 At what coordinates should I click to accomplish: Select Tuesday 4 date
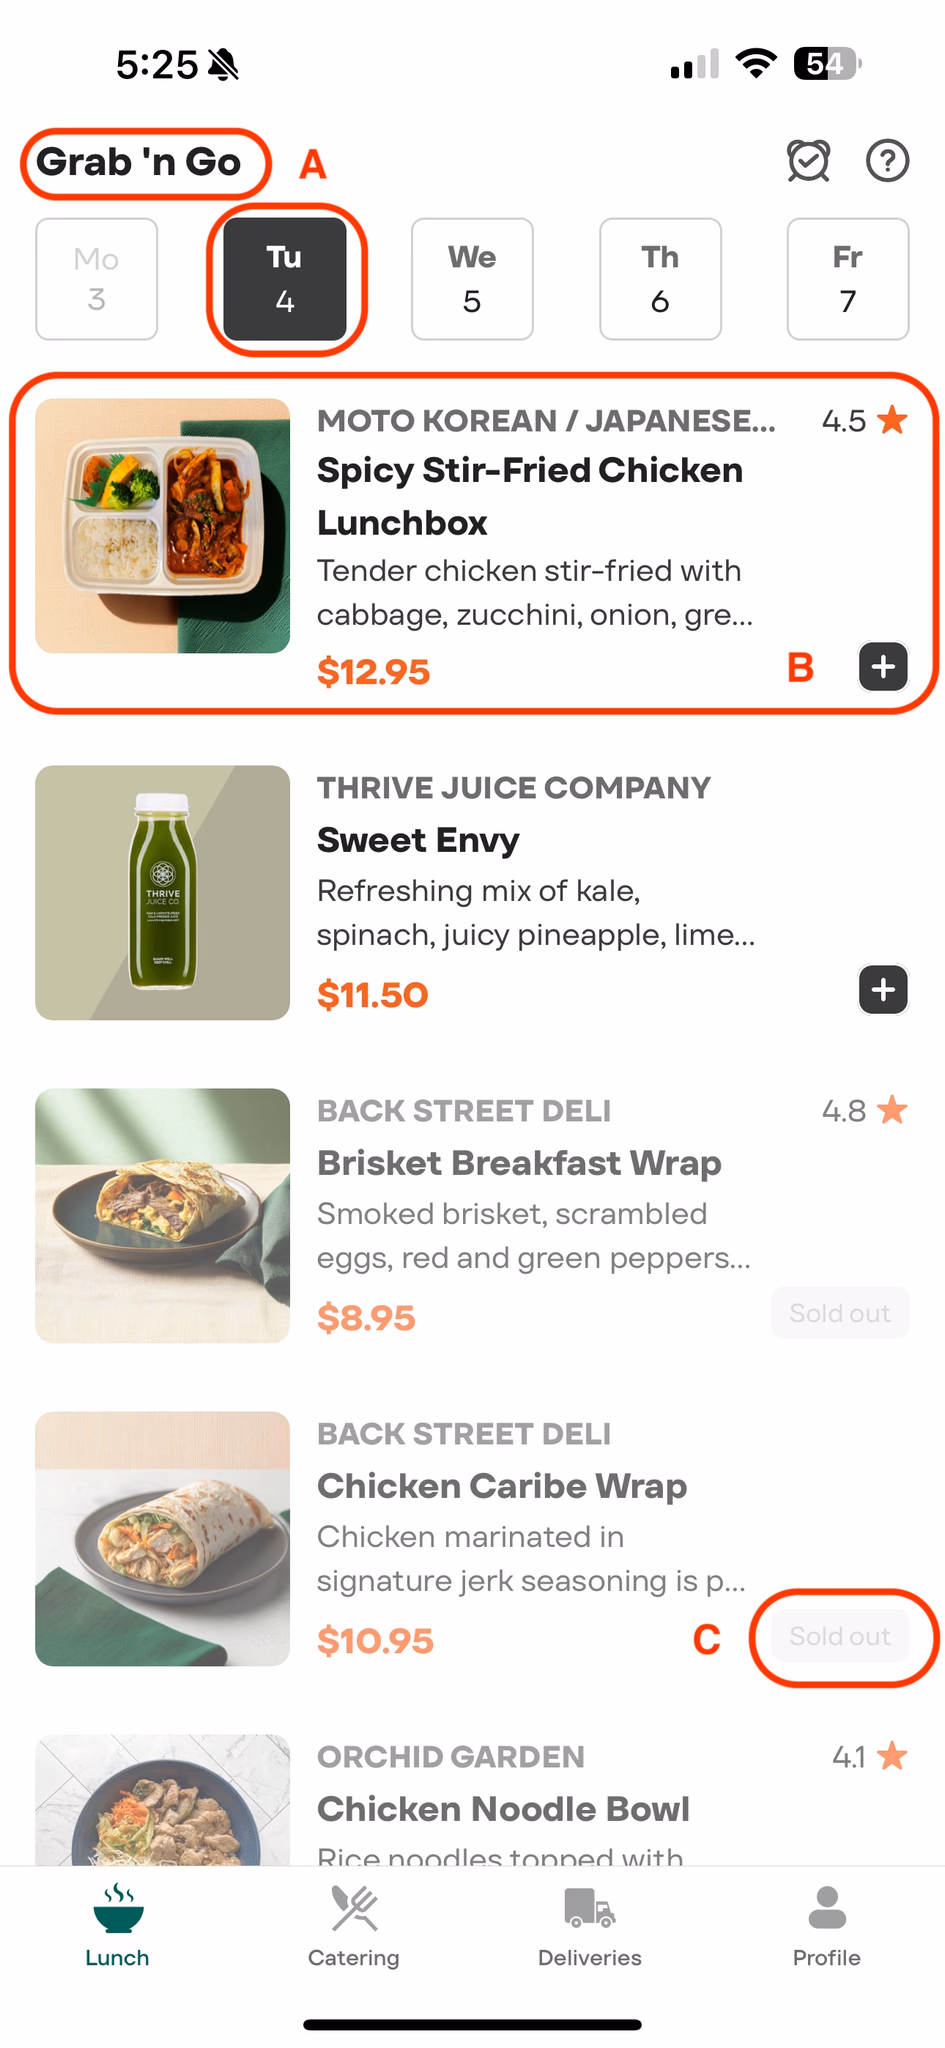pos(285,279)
